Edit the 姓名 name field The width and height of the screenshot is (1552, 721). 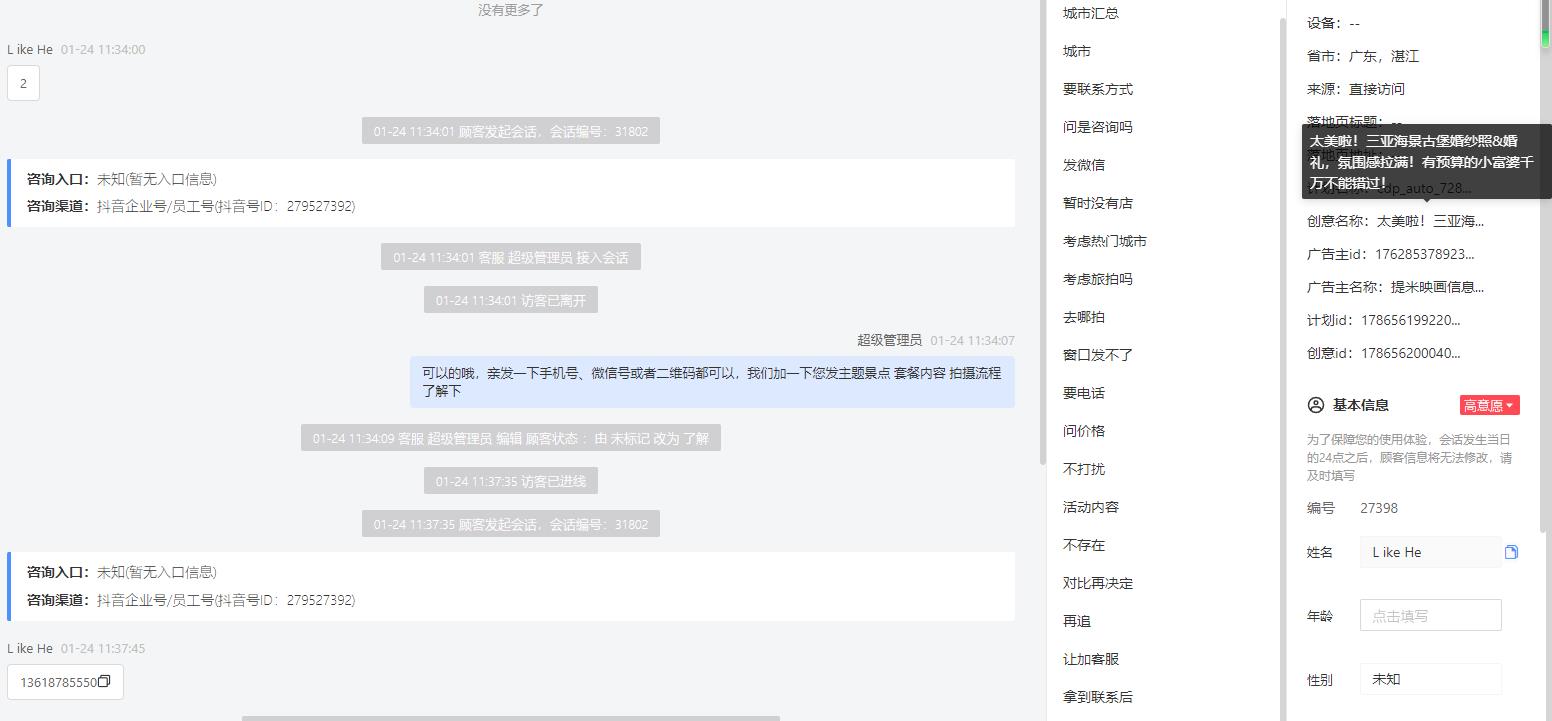pos(1430,552)
